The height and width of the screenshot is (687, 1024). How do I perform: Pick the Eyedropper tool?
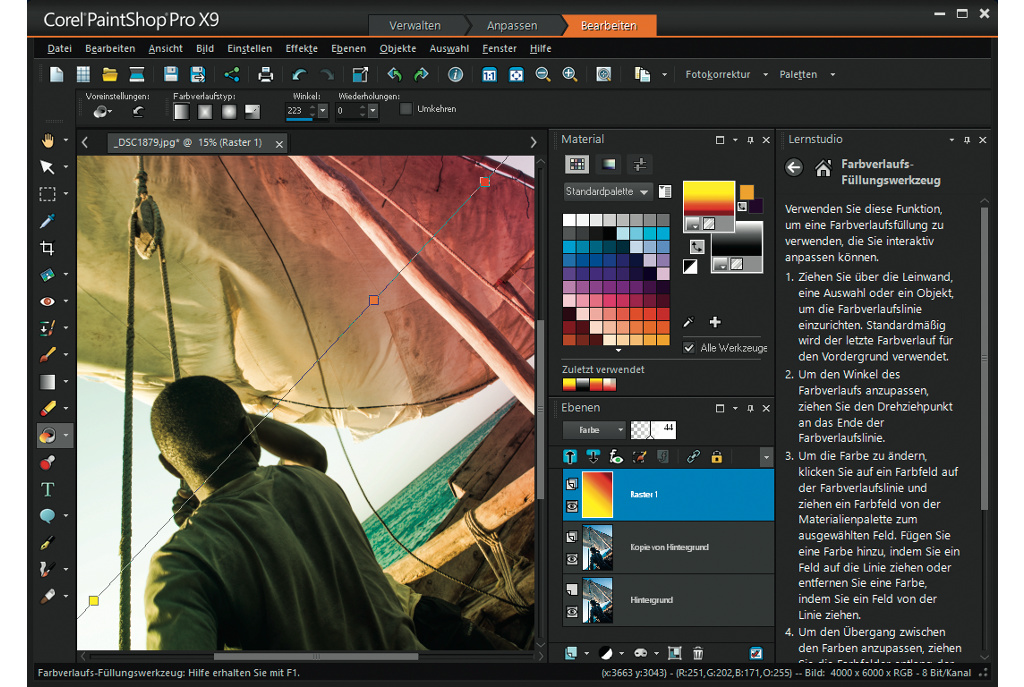coord(47,220)
